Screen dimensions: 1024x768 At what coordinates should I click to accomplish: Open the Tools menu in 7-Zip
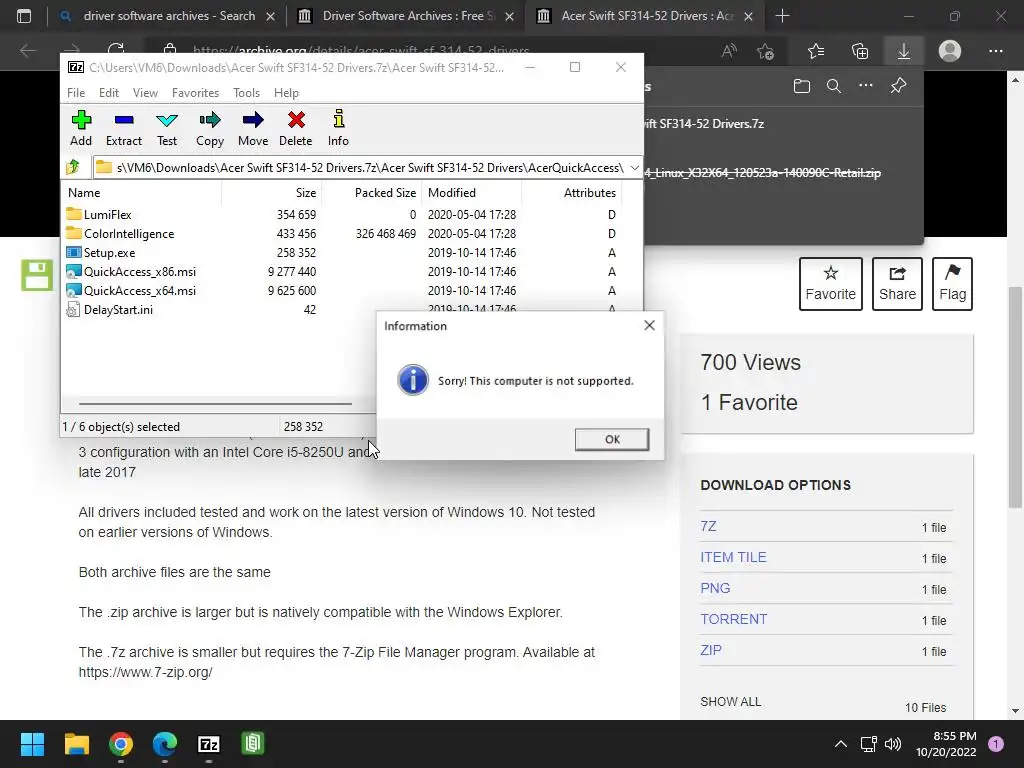(x=246, y=93)
